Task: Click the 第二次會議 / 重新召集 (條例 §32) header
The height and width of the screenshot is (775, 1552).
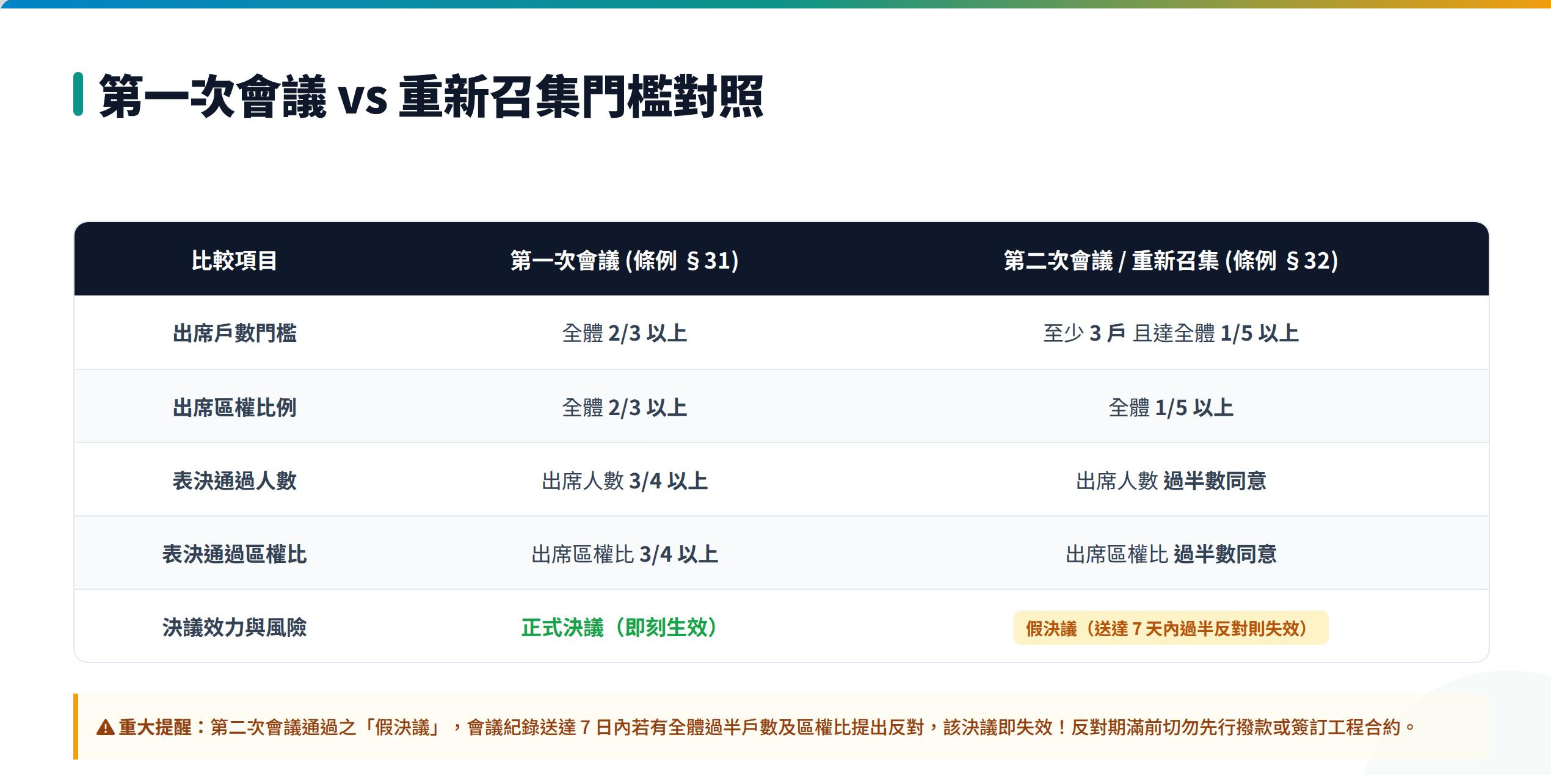Action: click(1171, 261)
